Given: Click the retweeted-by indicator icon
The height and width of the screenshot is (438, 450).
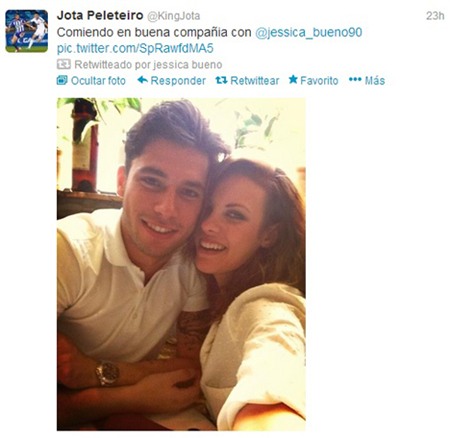Looking at the screenshot, I should tap(63, 64).
